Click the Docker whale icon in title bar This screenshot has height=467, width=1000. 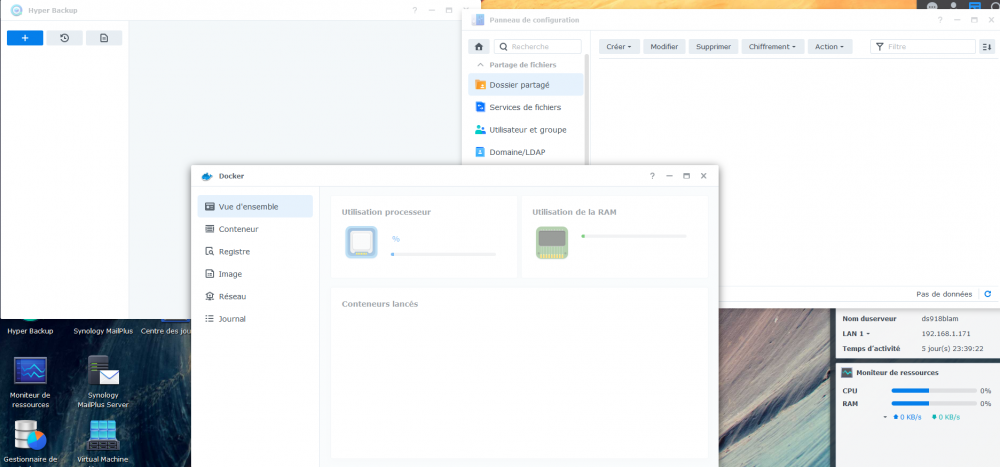207,176
